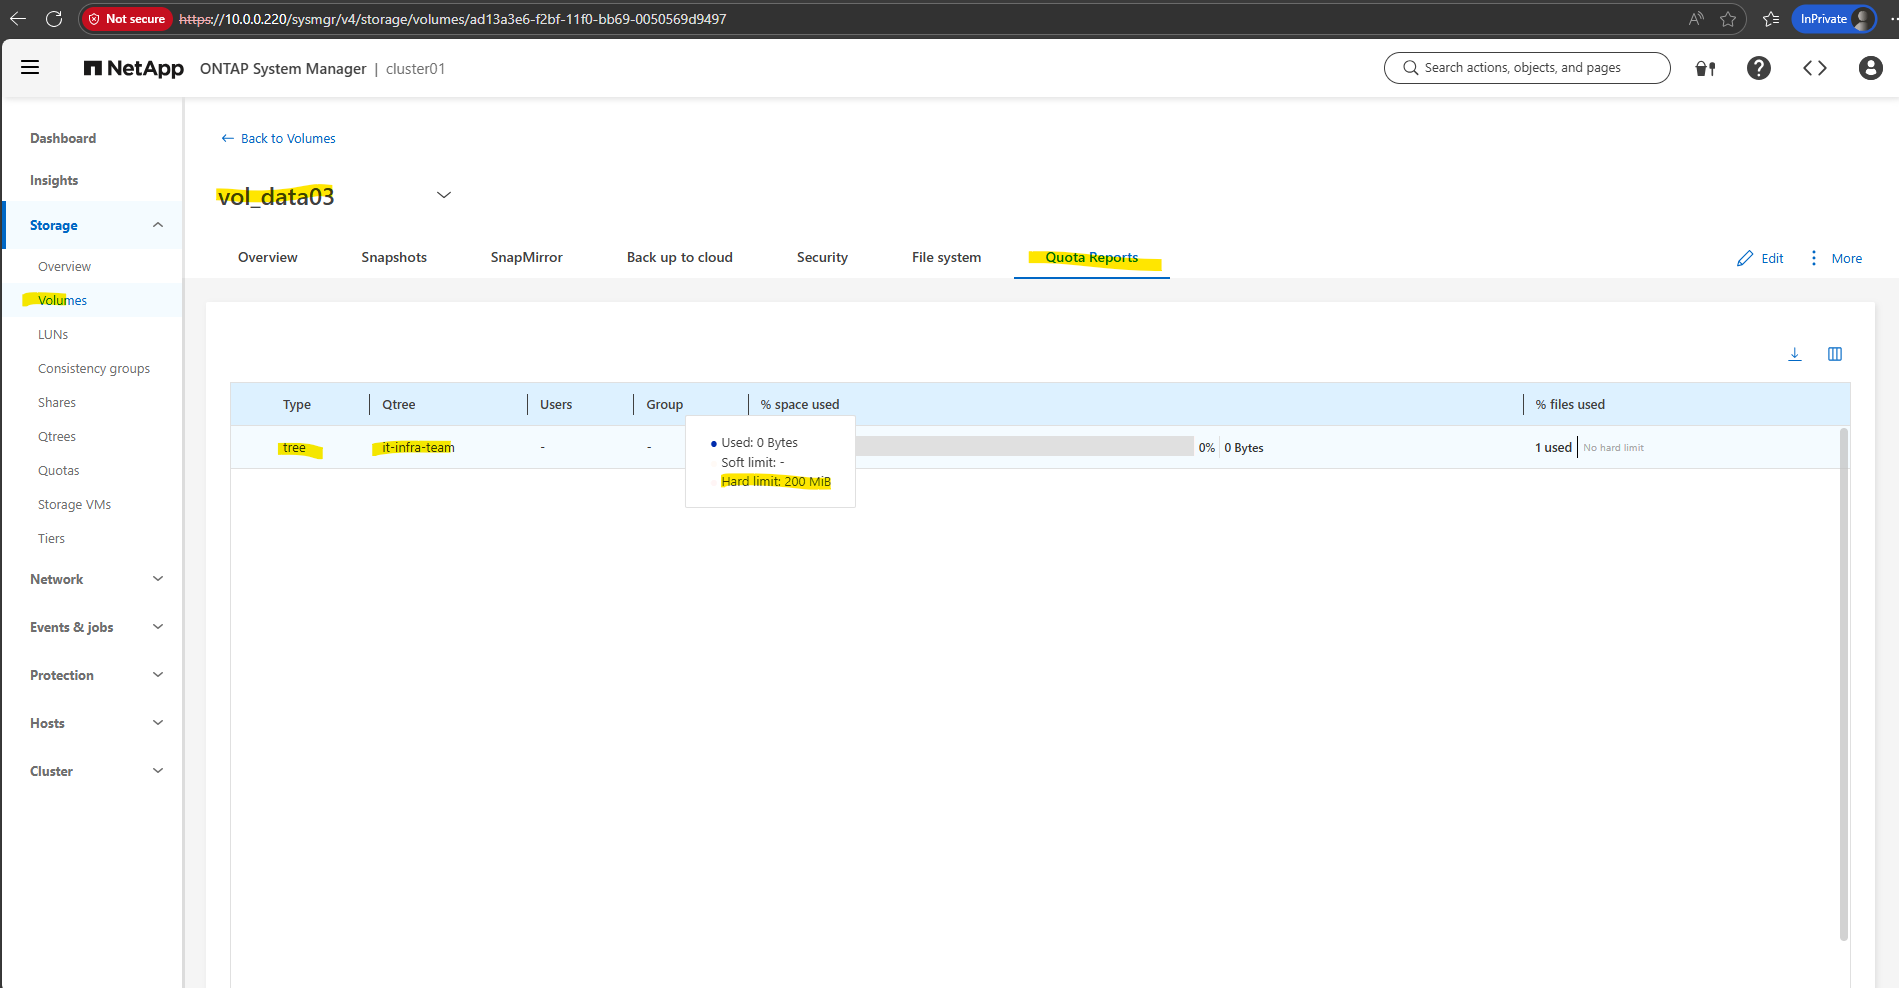Expand the vol_data03 volume selector dropdown
Viewport: 1899px width, 988px height.
pyautogui.click(x=444, y=195)
